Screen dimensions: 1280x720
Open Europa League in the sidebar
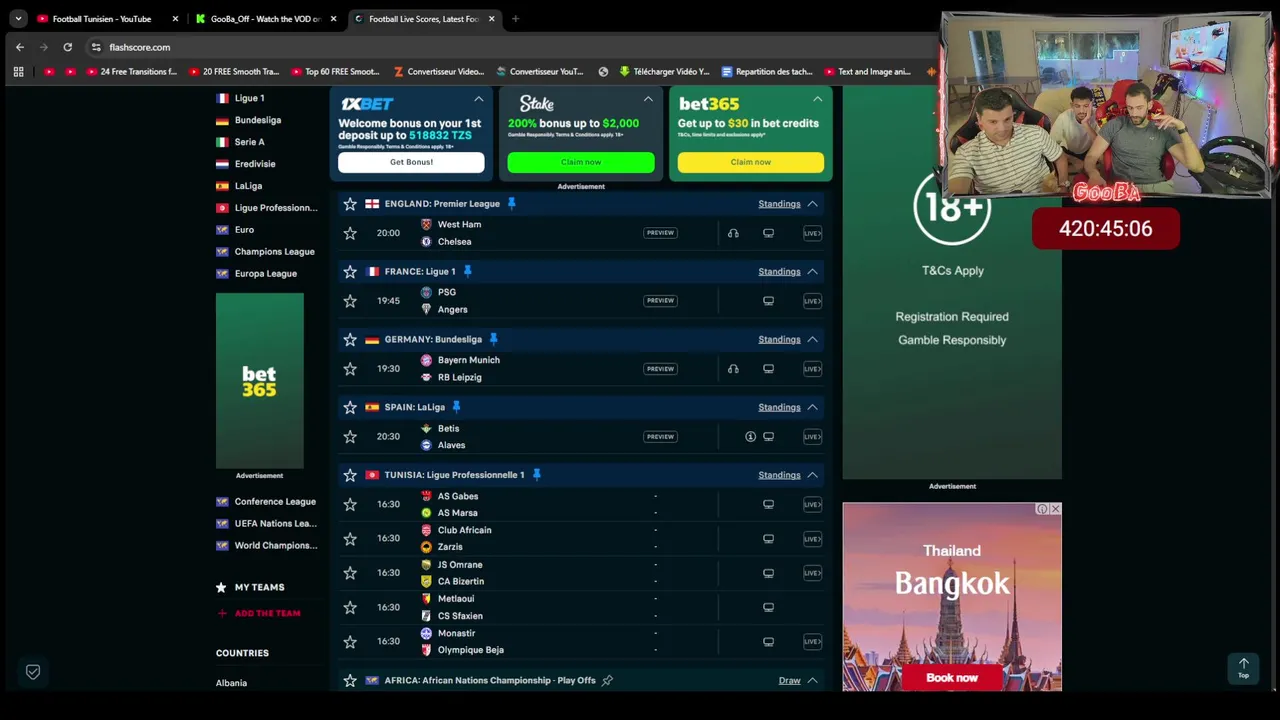pyautogui.click(x=265, y=274)
